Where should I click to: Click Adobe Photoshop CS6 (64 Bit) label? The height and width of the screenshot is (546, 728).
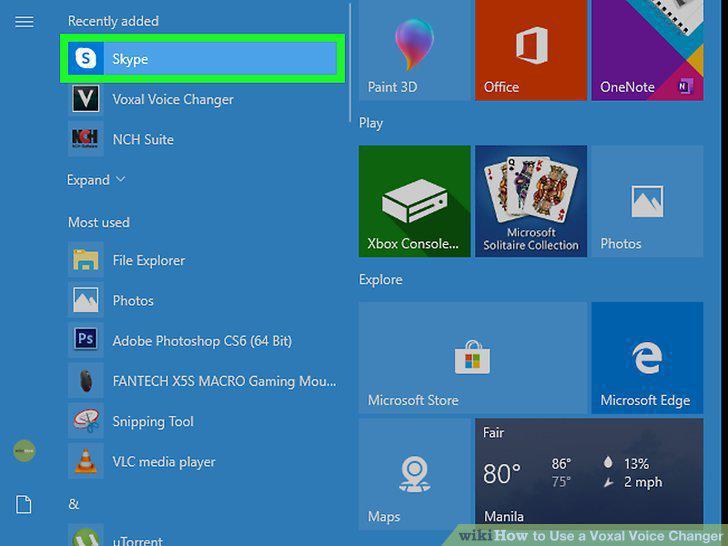pos(202,341)
